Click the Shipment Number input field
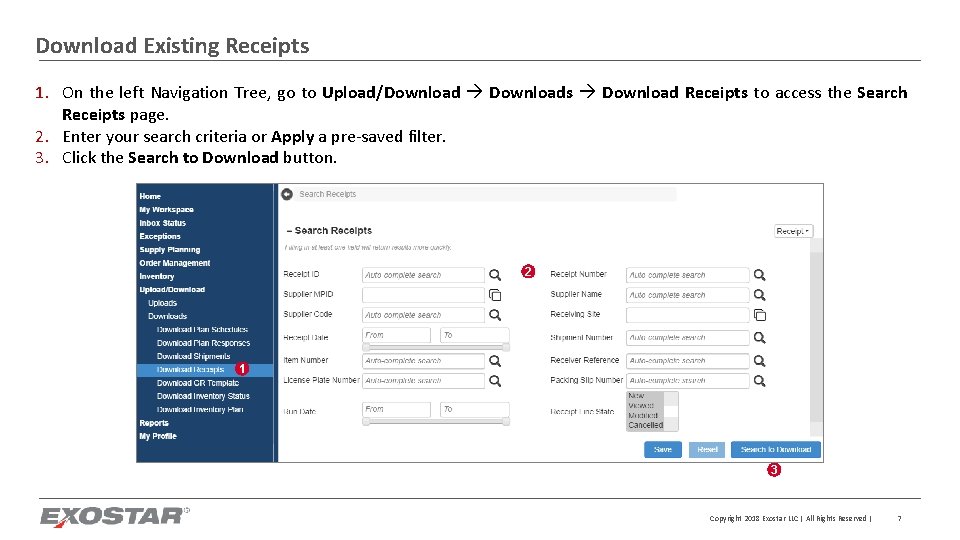 pos(688,338)
